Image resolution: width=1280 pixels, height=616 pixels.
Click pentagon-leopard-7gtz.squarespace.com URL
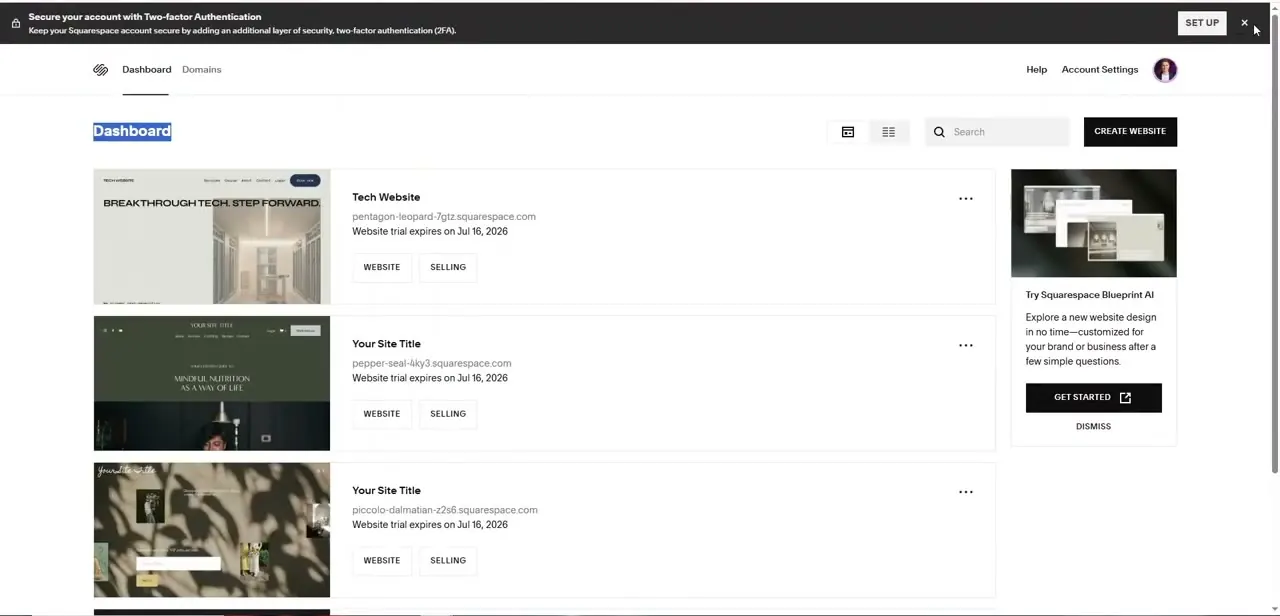coord(444,217)
